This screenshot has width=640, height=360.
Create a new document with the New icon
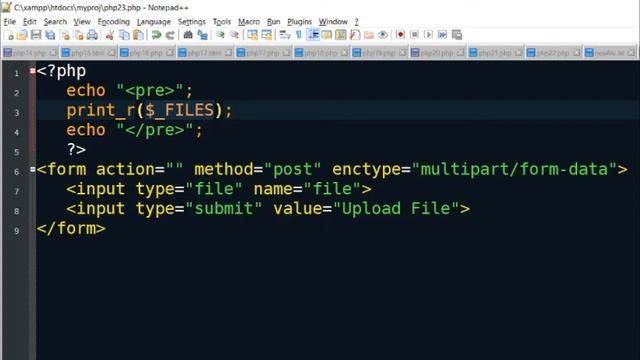click(x=9, y=35)
